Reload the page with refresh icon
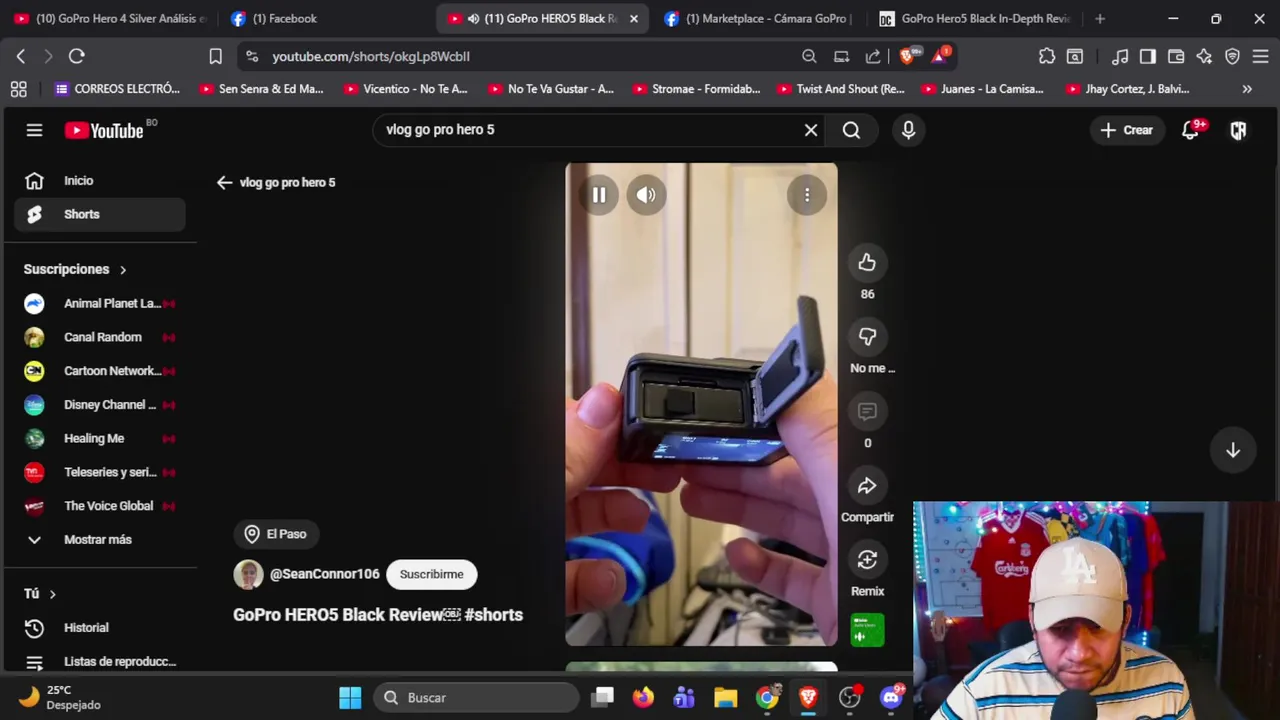The width and height of the screenshot is (1280, 720). click(77, 56)
